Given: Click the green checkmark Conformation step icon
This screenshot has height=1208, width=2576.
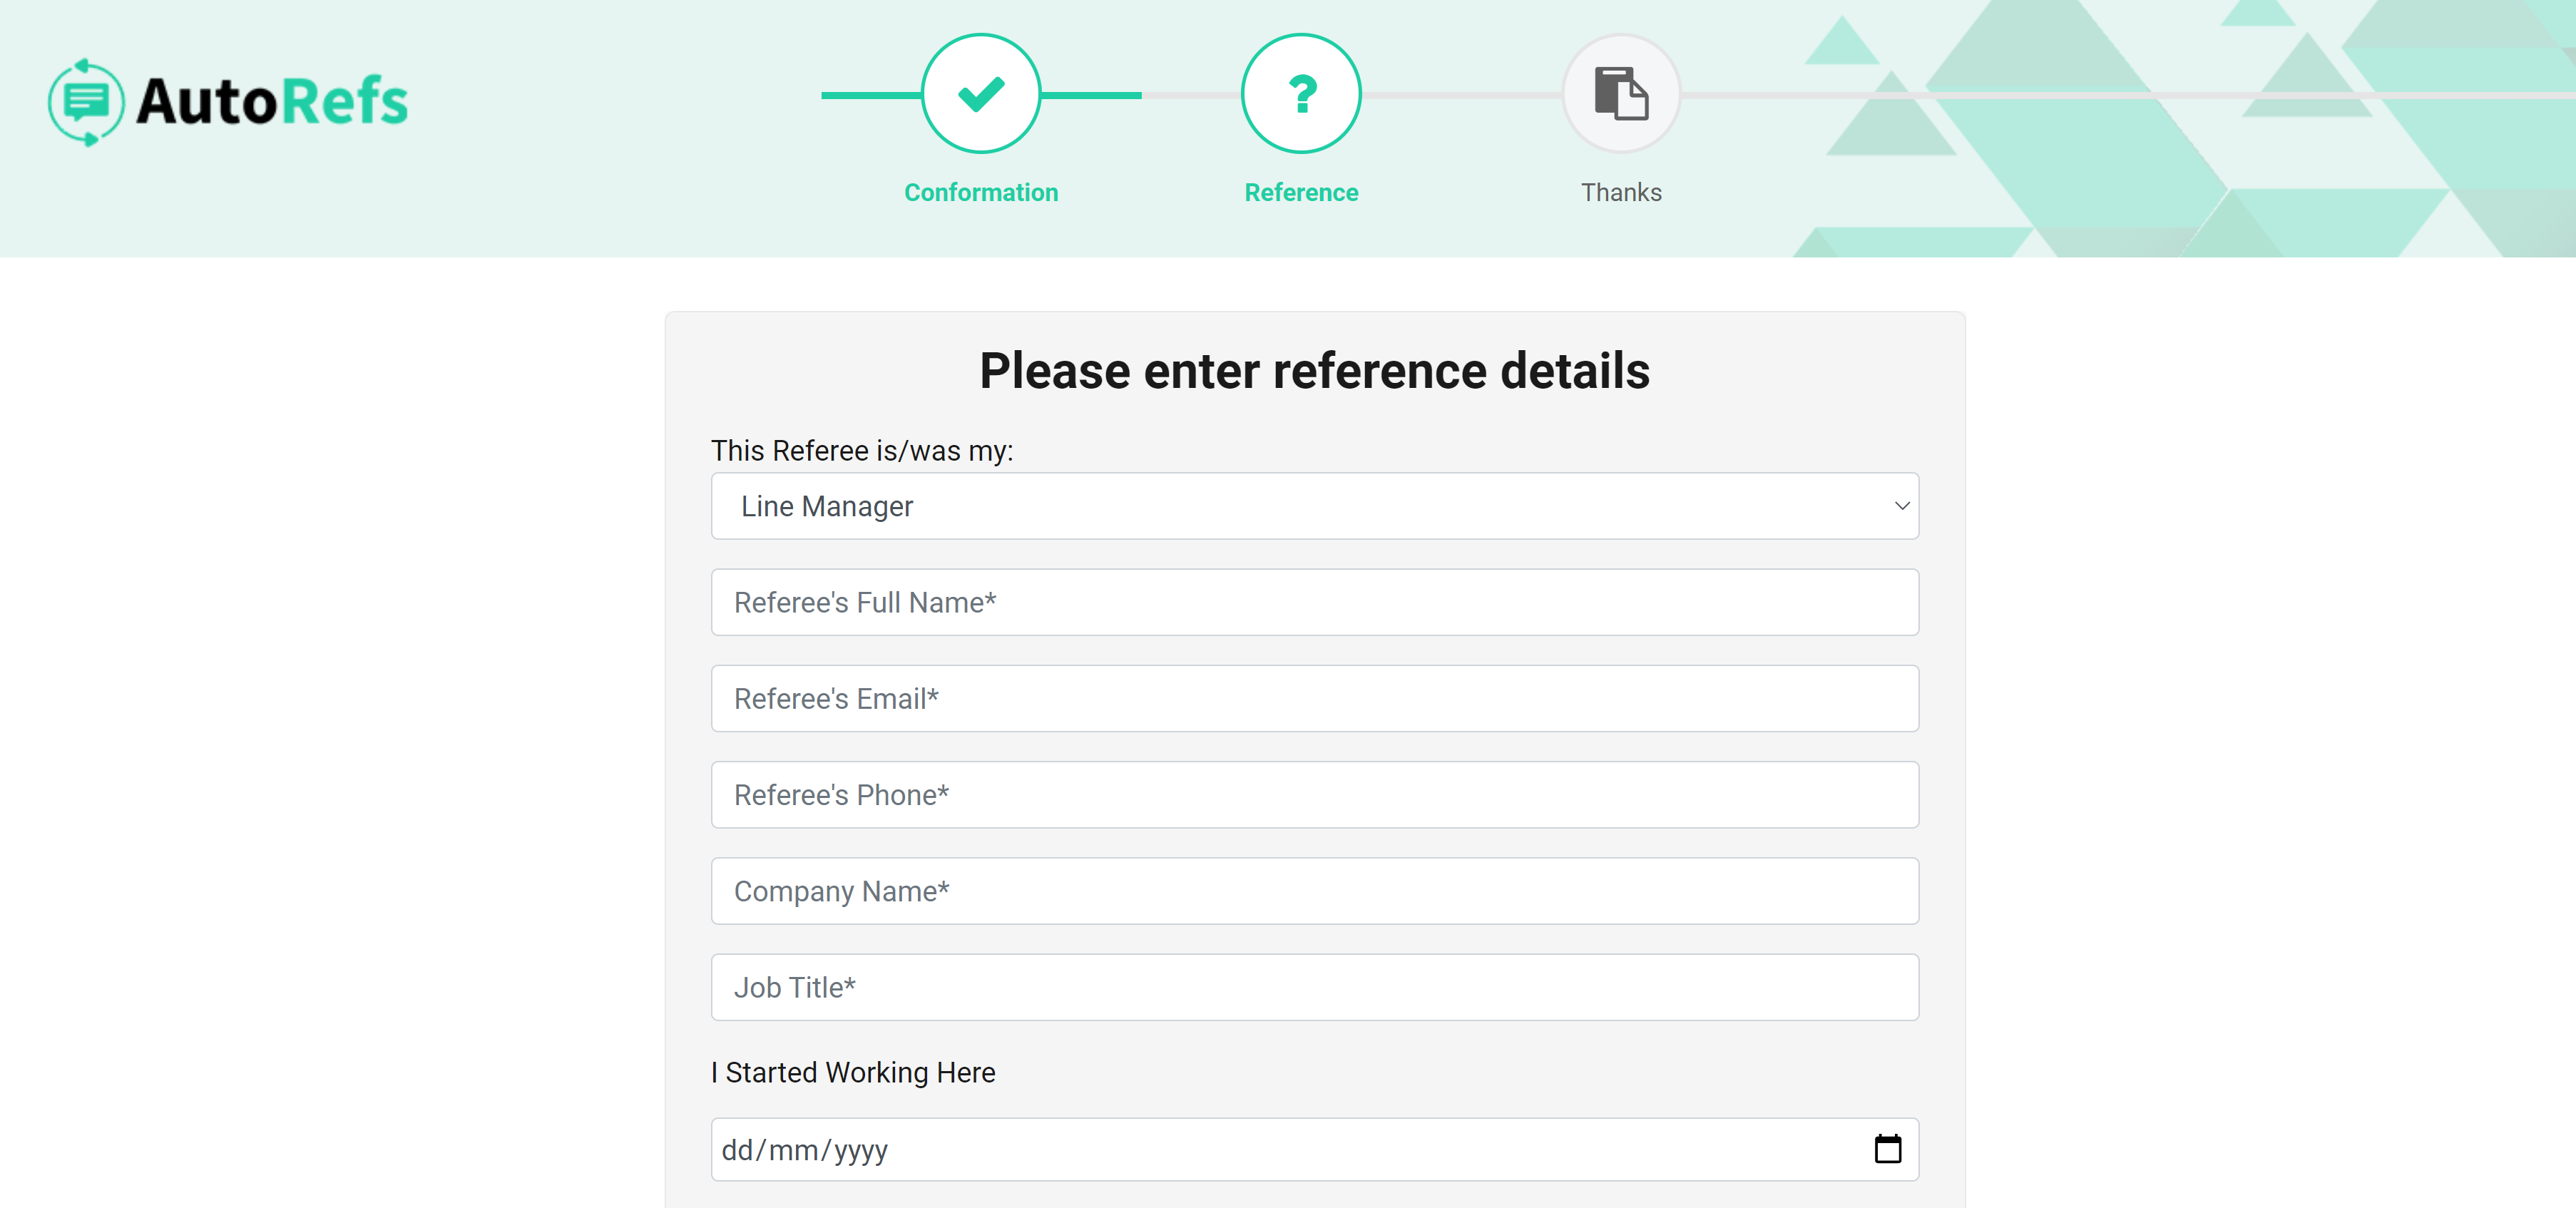Looking at the screenshot, I should click(x=980, y=94).
